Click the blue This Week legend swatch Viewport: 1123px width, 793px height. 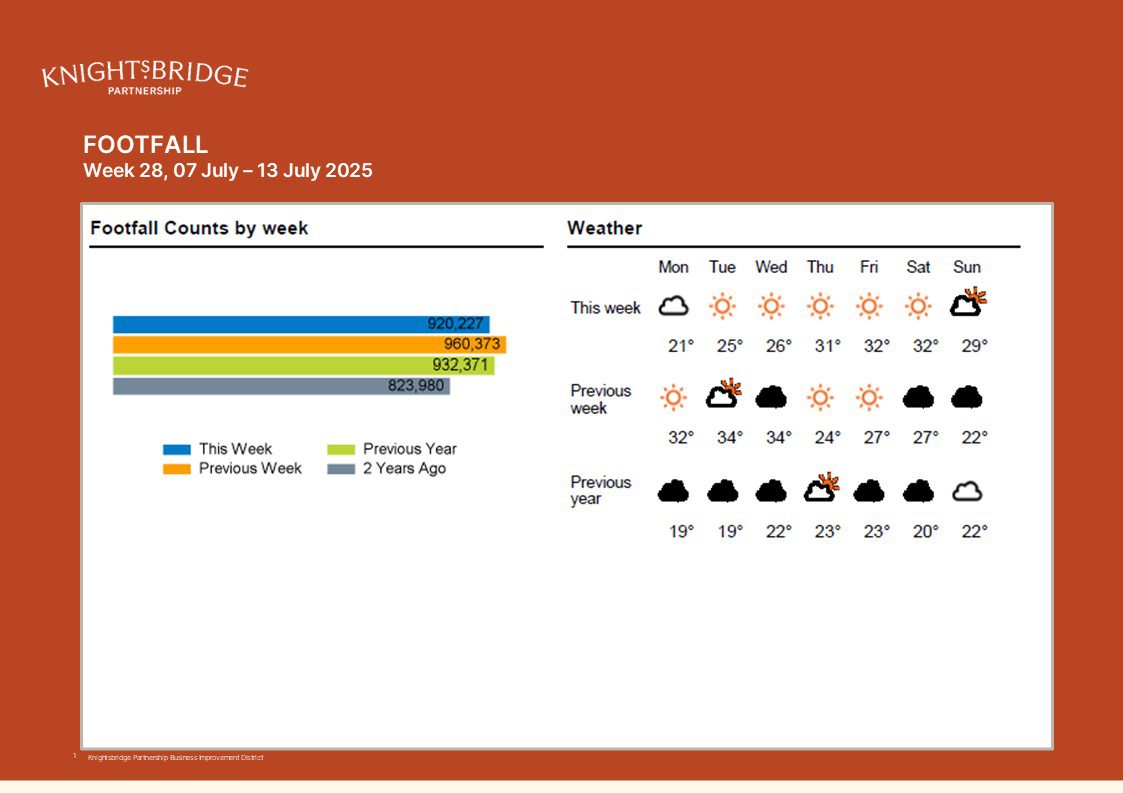[177, 450]
